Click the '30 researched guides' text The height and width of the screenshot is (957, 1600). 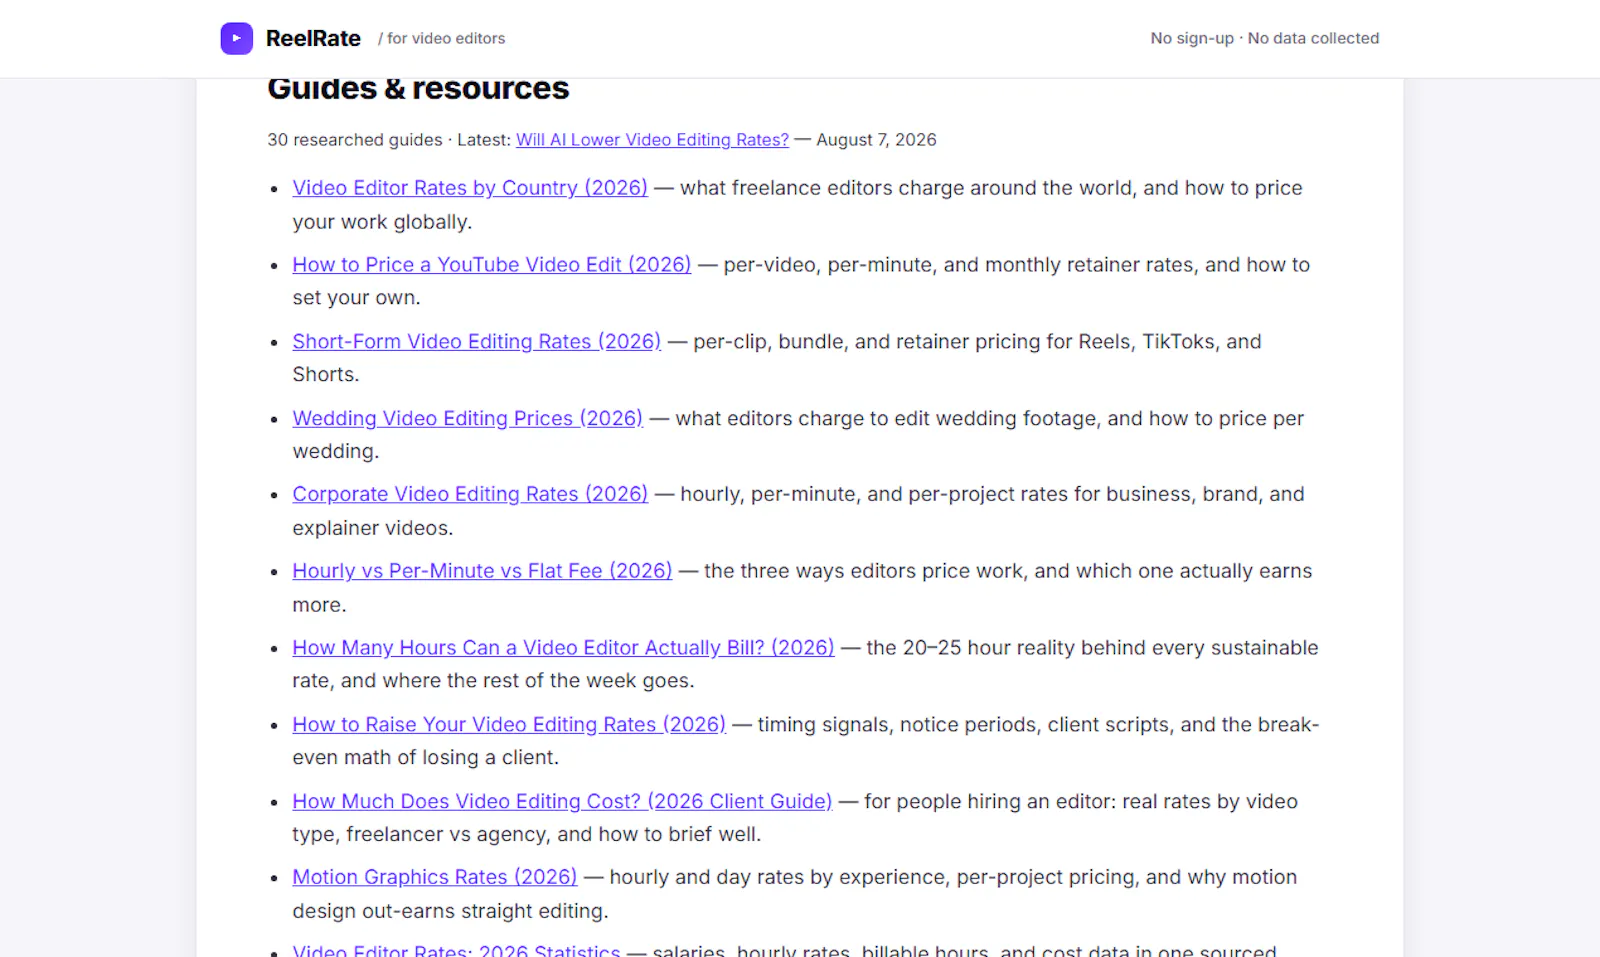pyautogui.click(x=355, y=140)
